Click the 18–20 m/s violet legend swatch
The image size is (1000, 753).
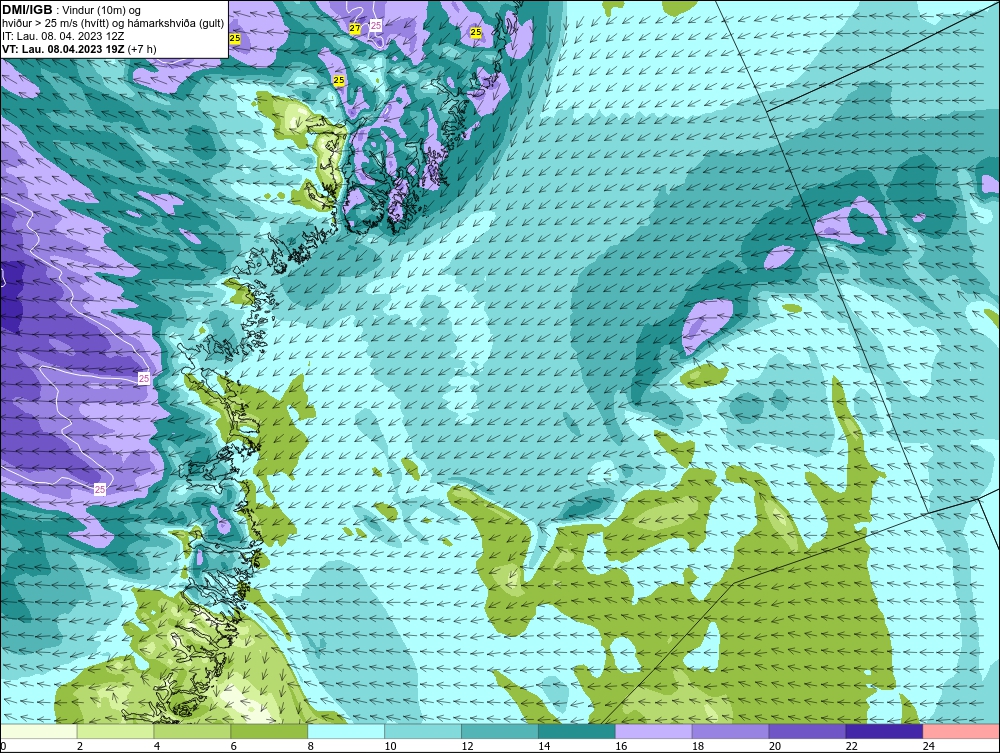tap(730, 731)
